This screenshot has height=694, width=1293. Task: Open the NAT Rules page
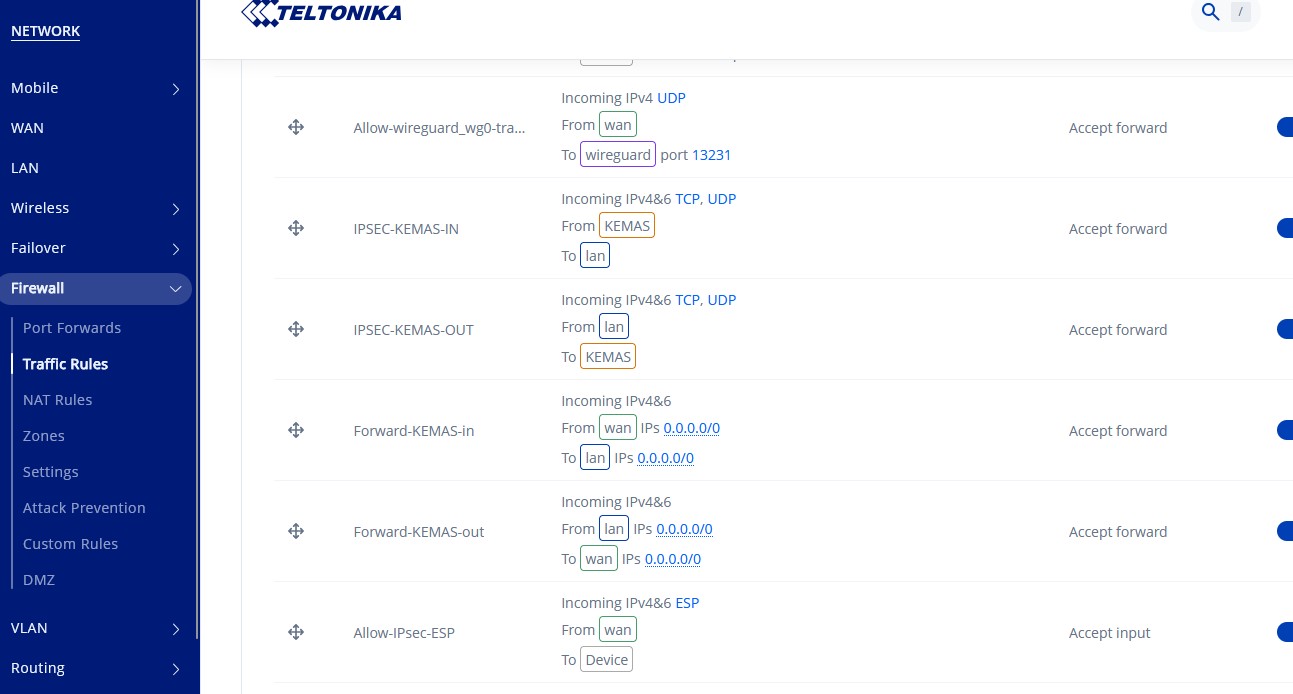click(57, 400)
